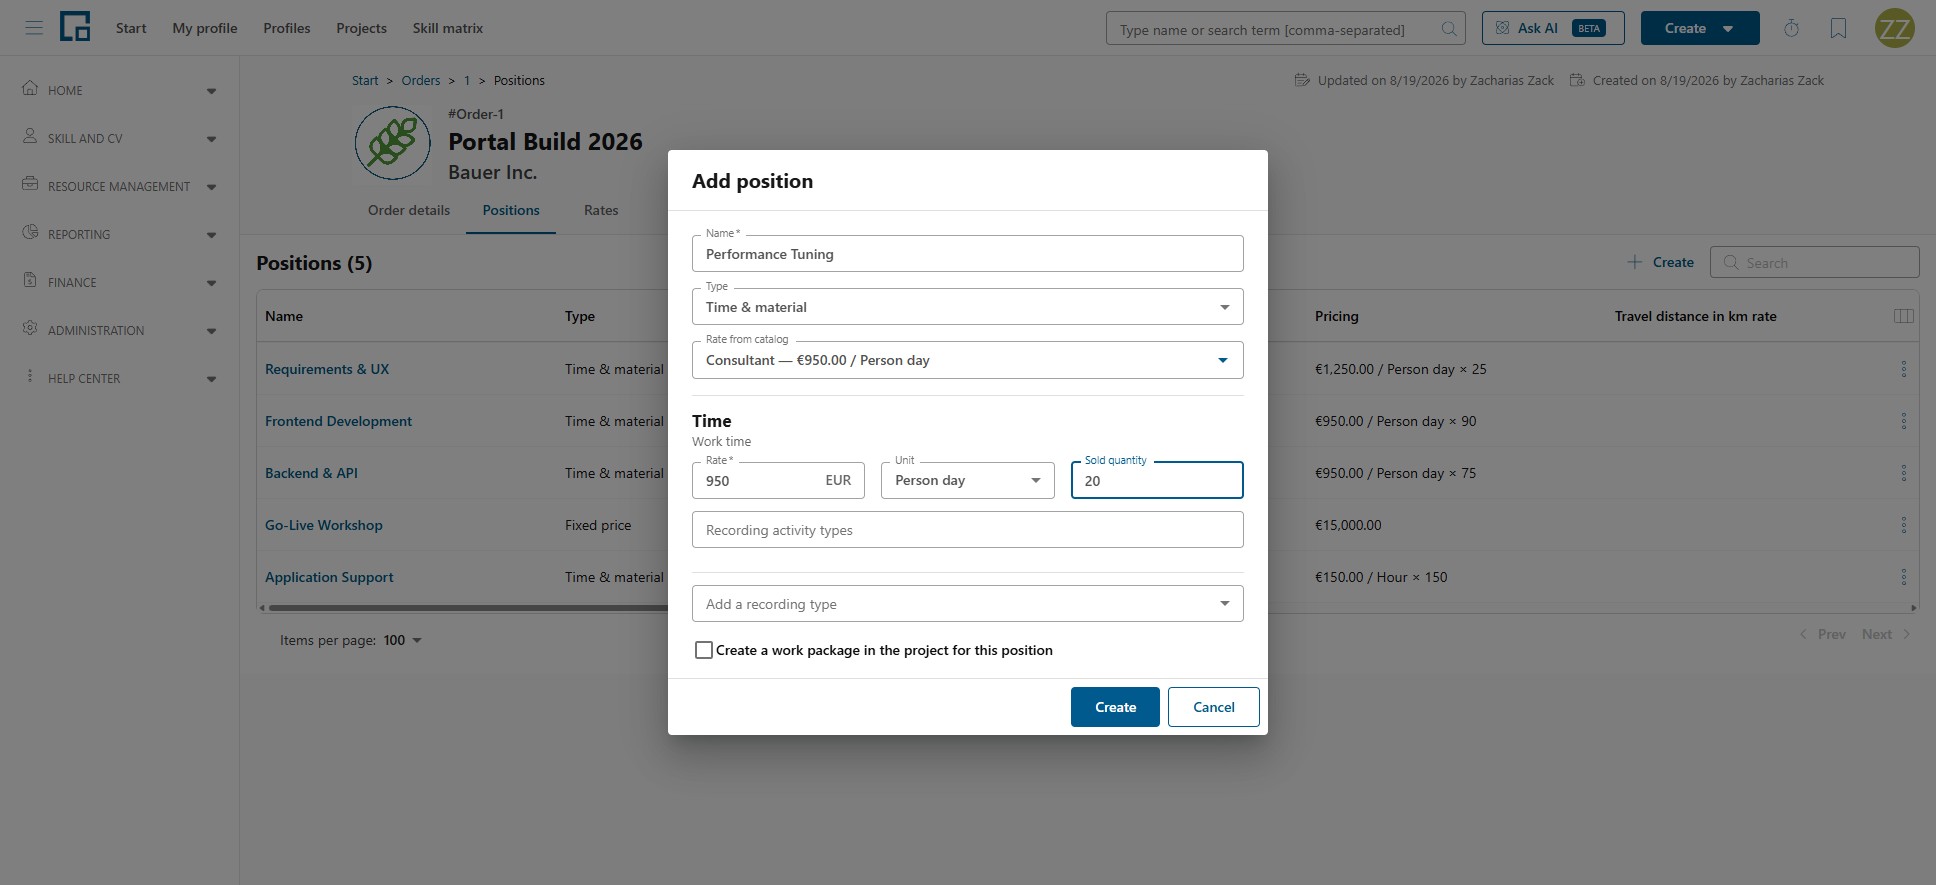
Task: Click the Ask AI beta button
Action: coord(1553,28)
